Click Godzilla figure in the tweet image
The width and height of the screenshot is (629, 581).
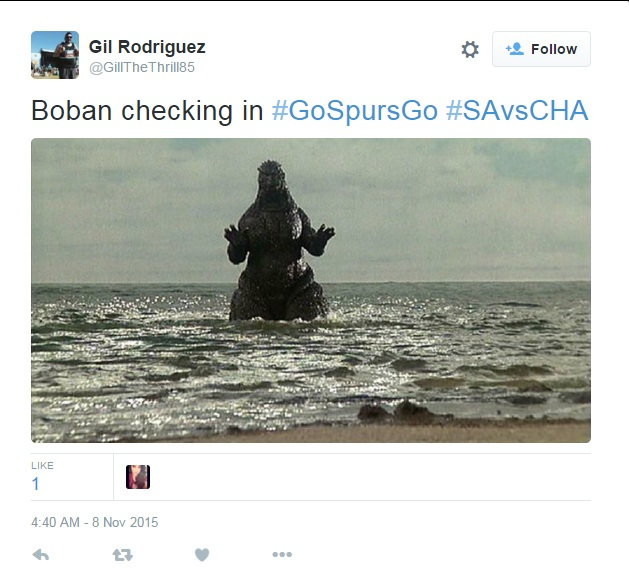click(x=279, y=241)
